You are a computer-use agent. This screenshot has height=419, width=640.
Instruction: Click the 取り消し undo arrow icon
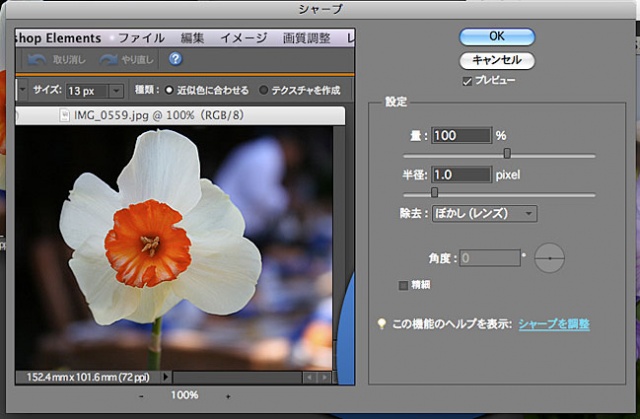coord(37,60)
